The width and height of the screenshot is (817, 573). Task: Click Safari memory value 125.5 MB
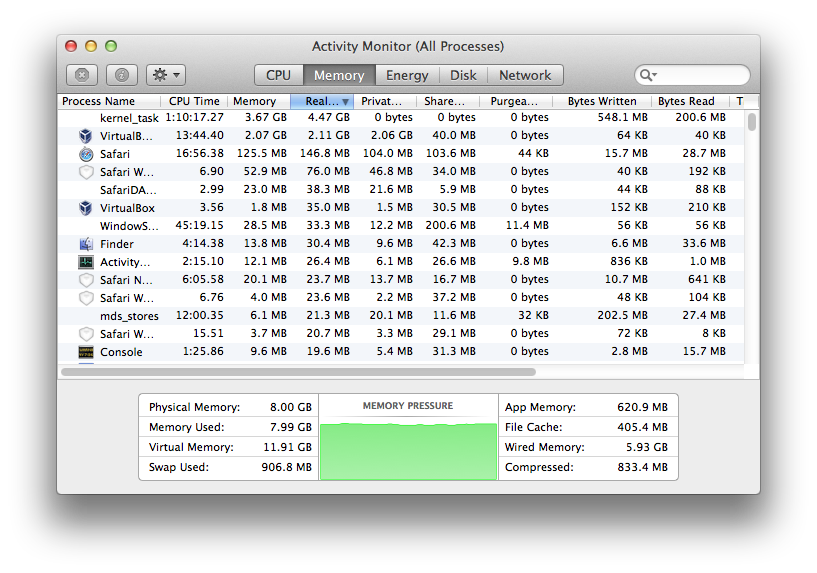coord(262,153)
